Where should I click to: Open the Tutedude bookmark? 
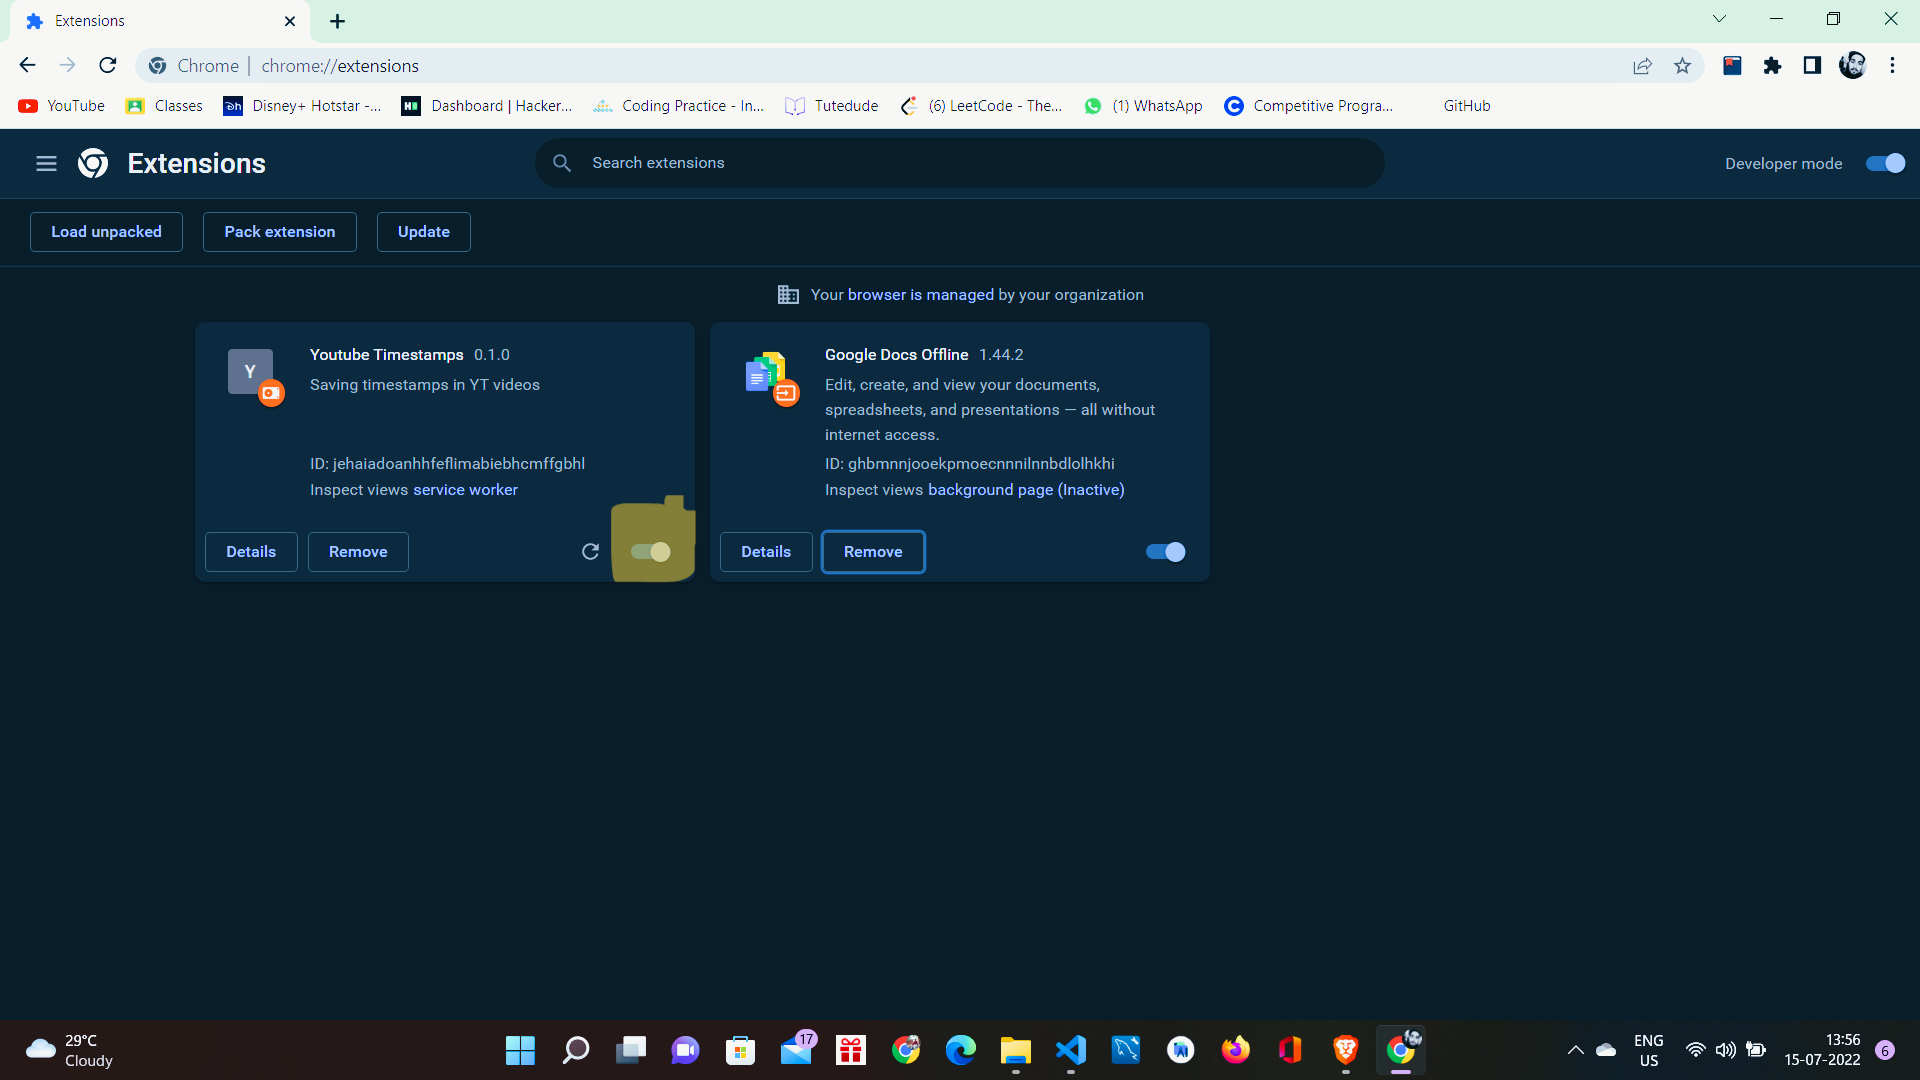(x=831, y=105)
